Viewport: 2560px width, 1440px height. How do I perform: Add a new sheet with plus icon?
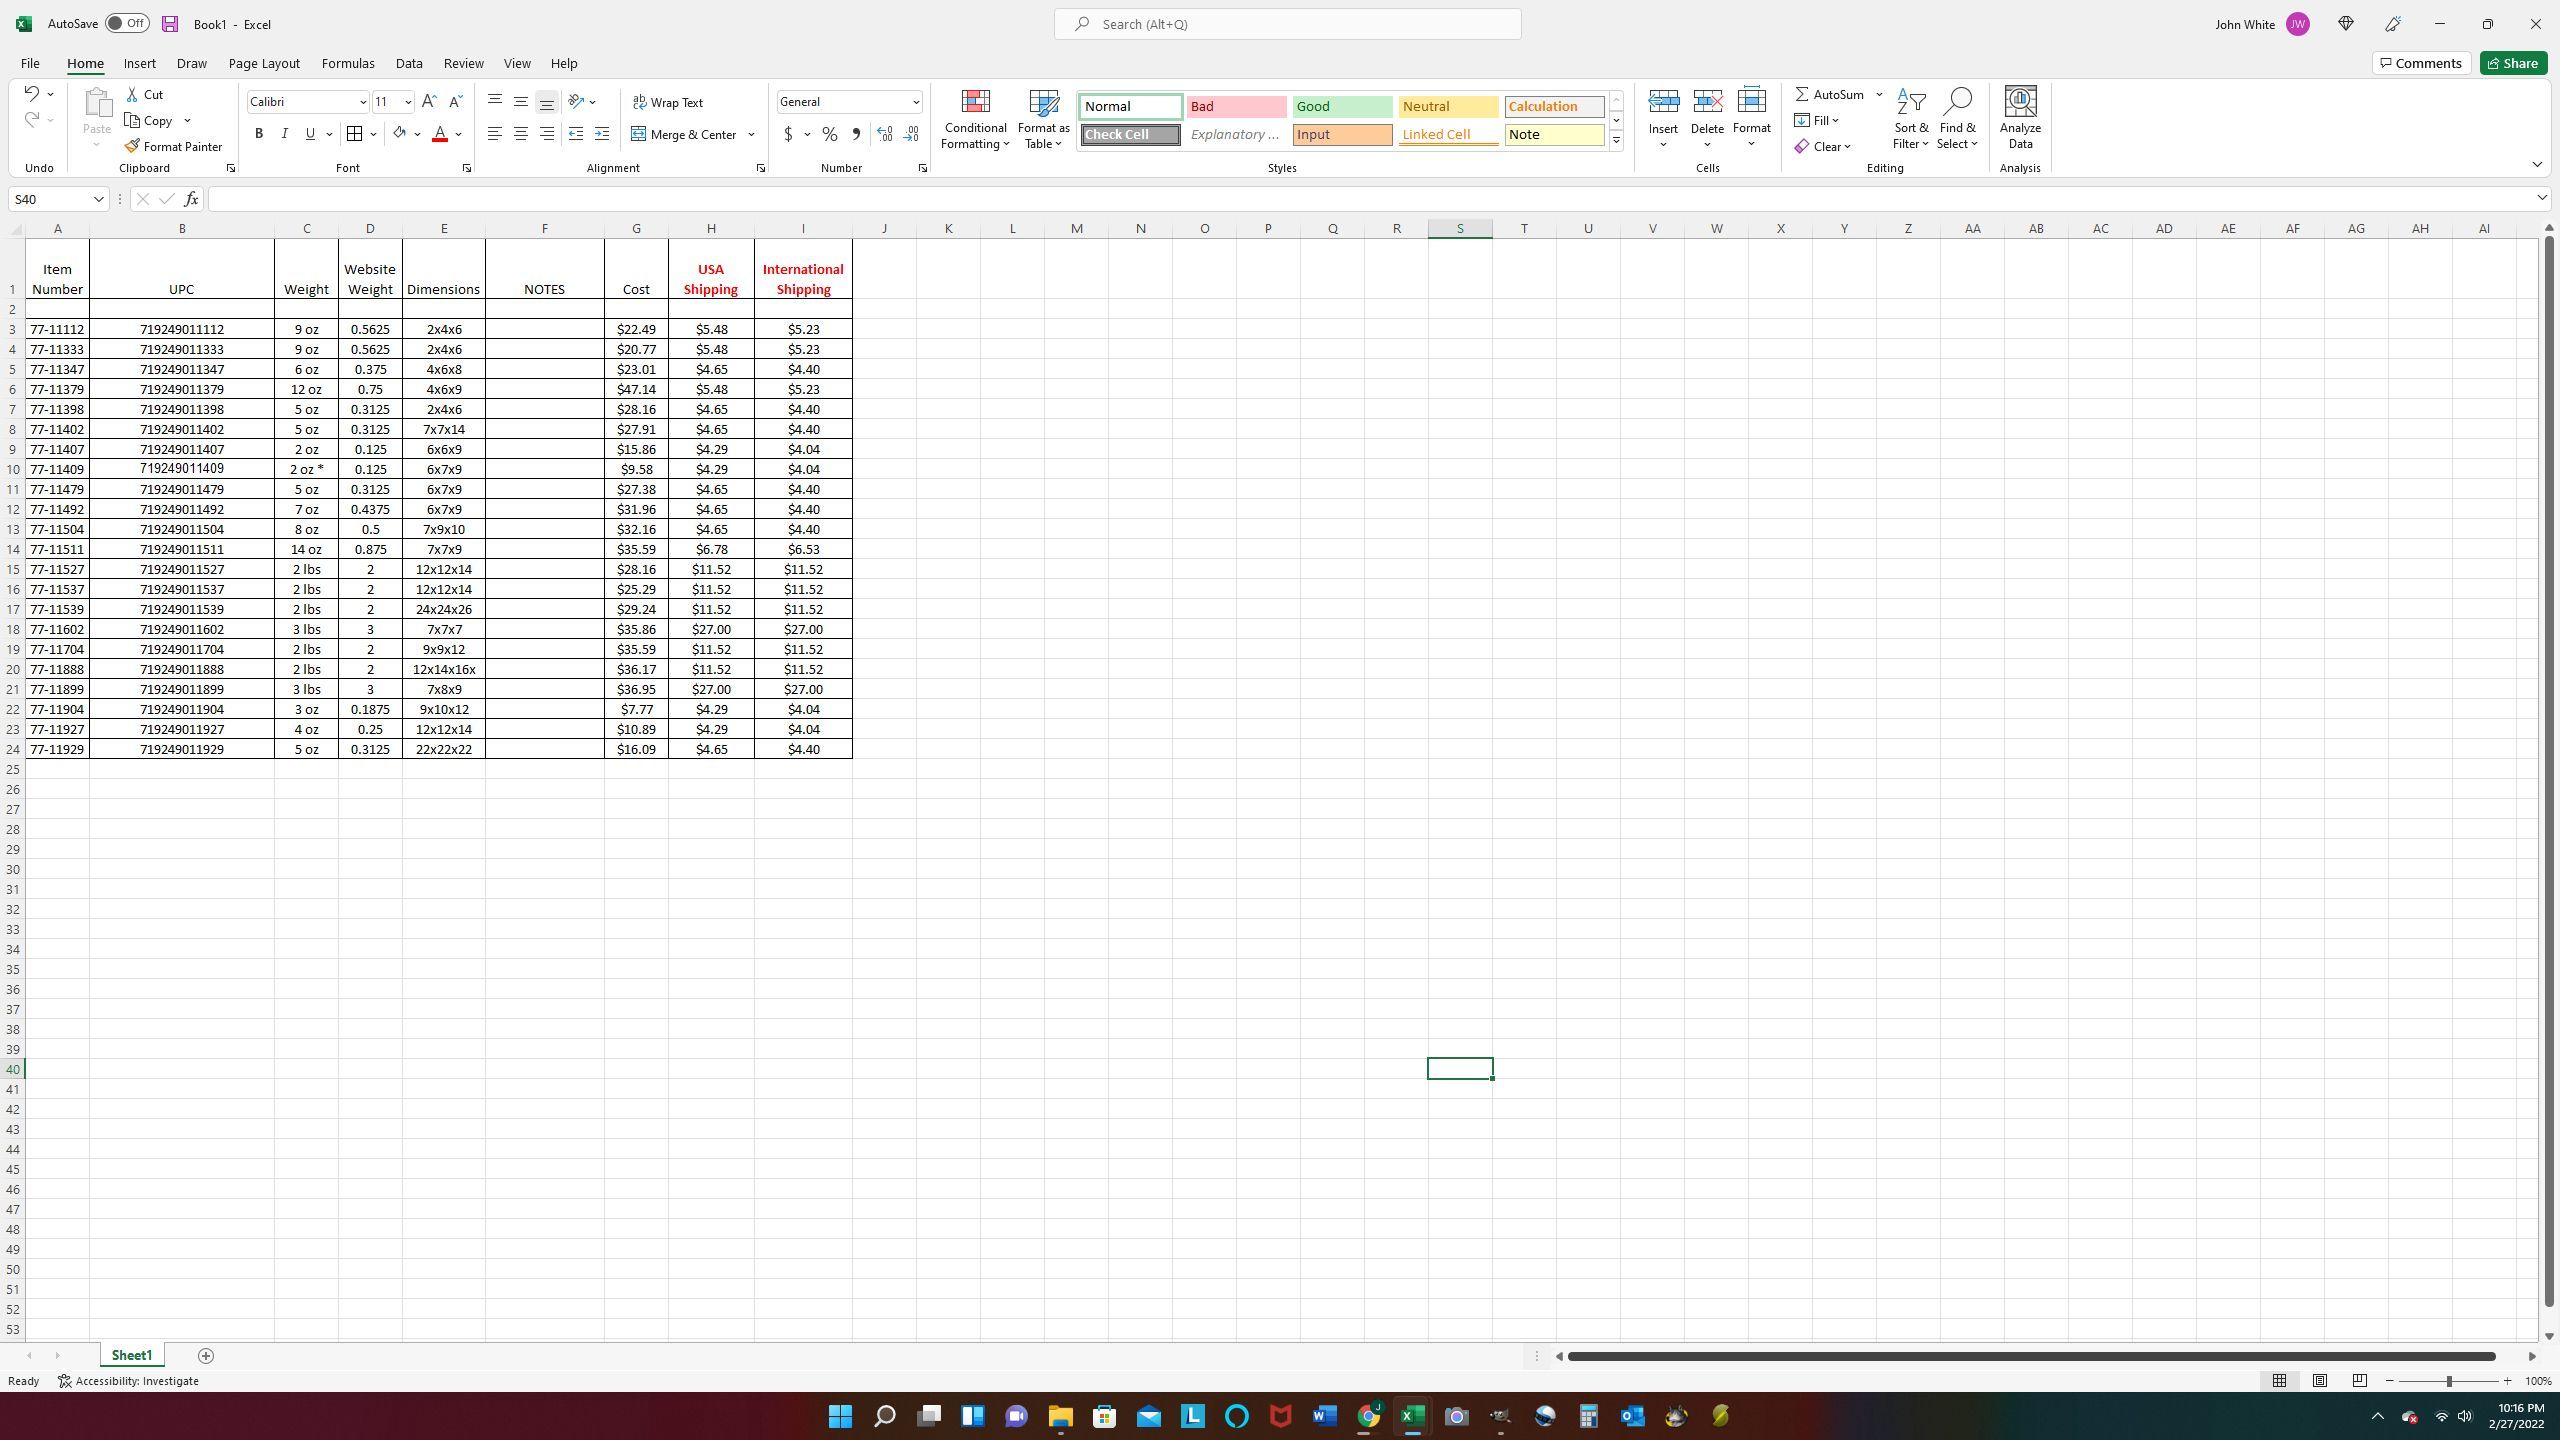click(206, 1356)
